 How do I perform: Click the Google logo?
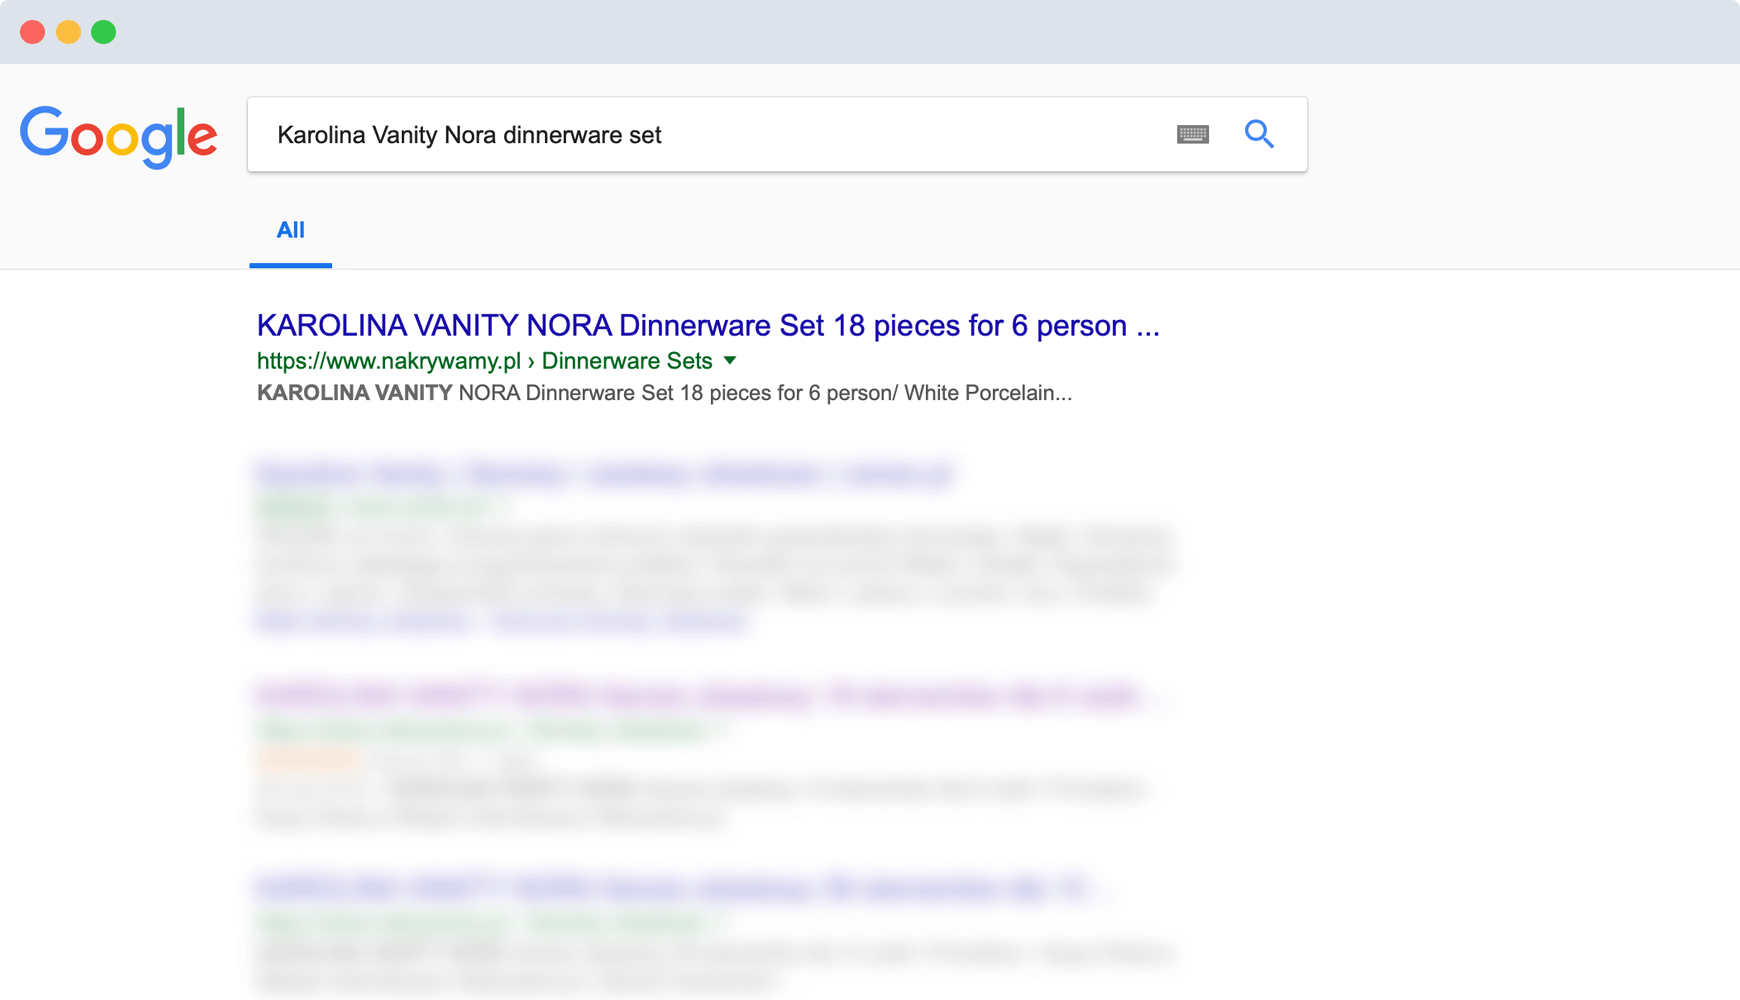[x=118, y=135]
